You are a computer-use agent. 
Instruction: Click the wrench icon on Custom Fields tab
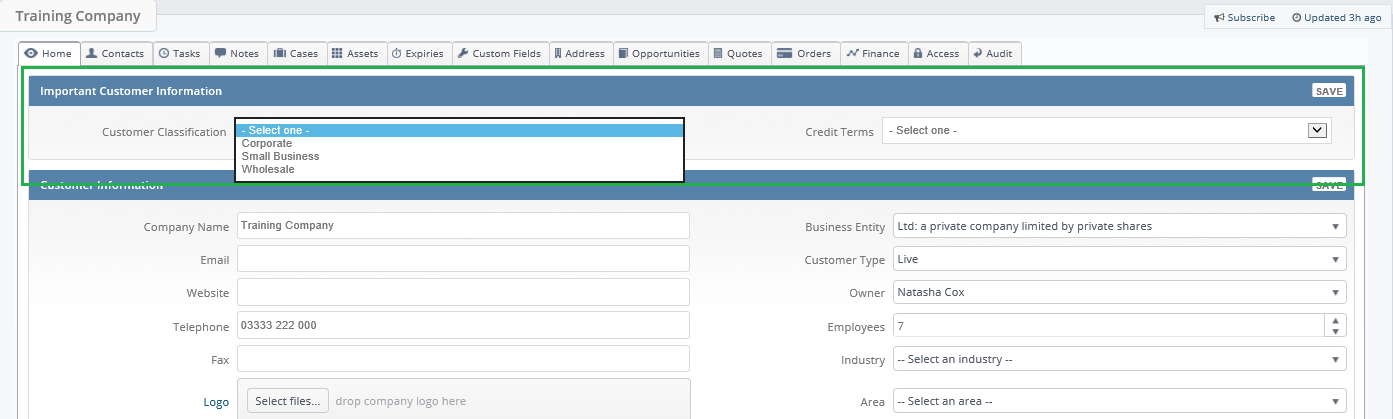pos(463,53)
